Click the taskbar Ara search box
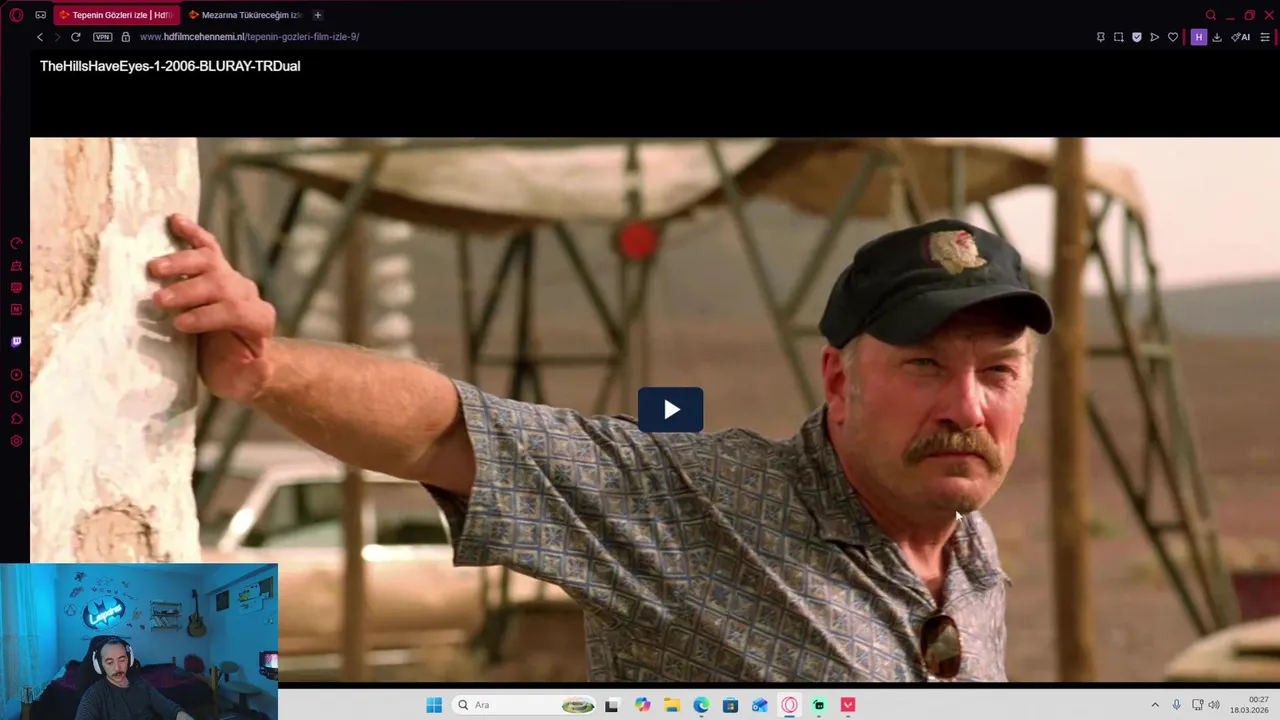Viewport: 1280px width, 720px height. coord(524,705)
